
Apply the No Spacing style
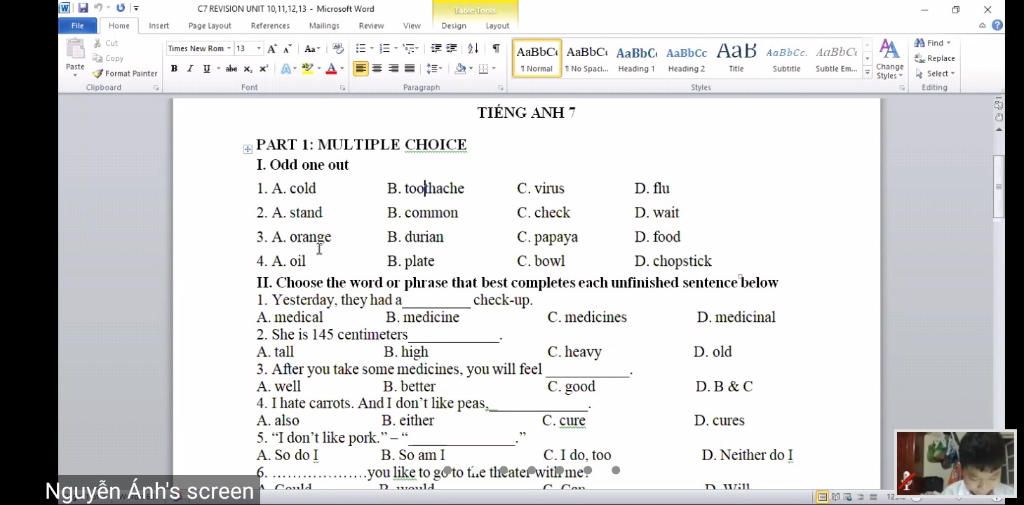586,58
